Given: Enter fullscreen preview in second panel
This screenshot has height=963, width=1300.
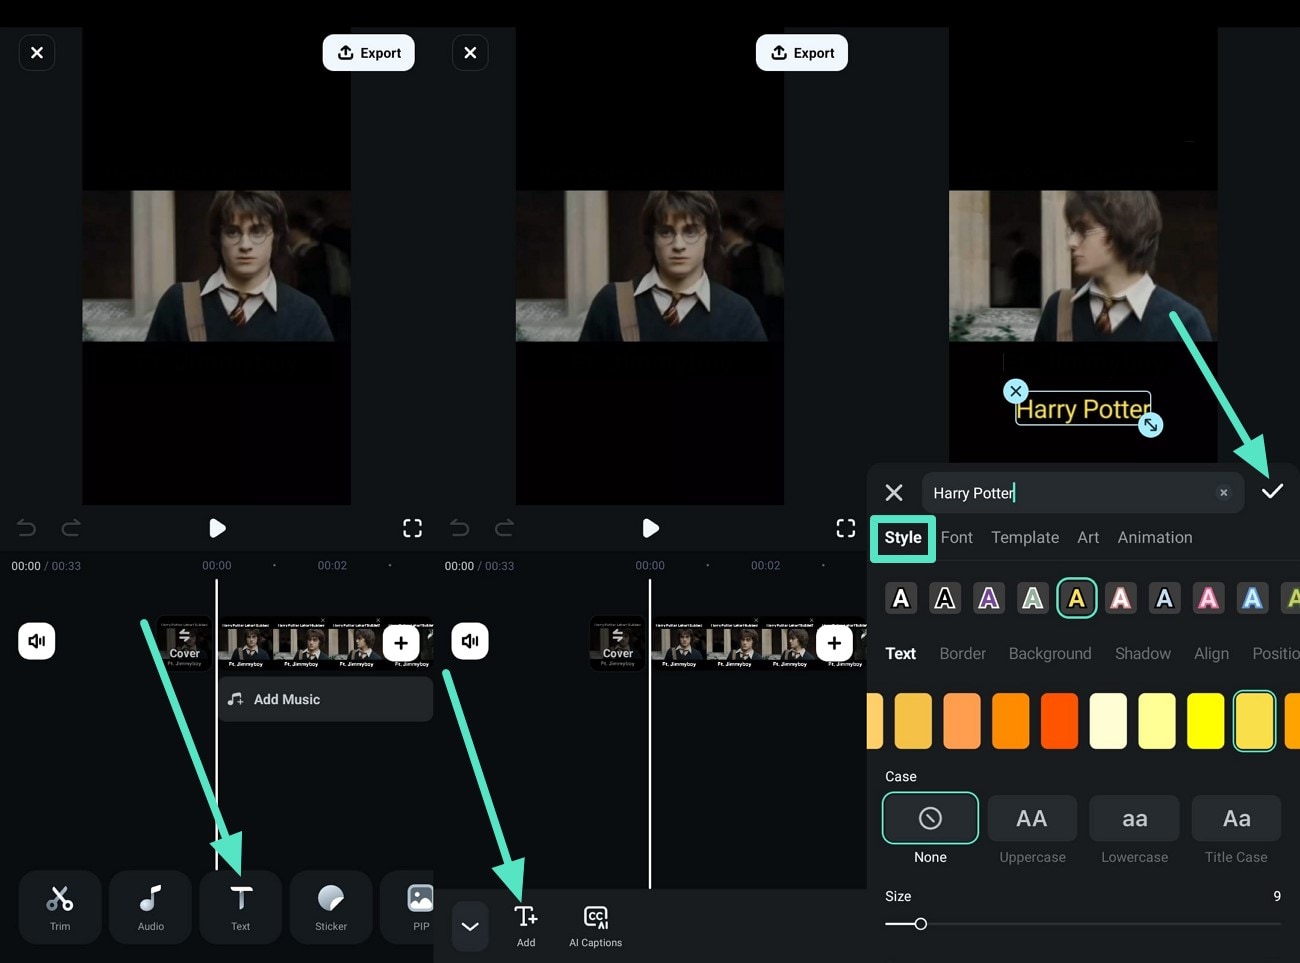Looking at the screenshot, I should coord(846,528).
